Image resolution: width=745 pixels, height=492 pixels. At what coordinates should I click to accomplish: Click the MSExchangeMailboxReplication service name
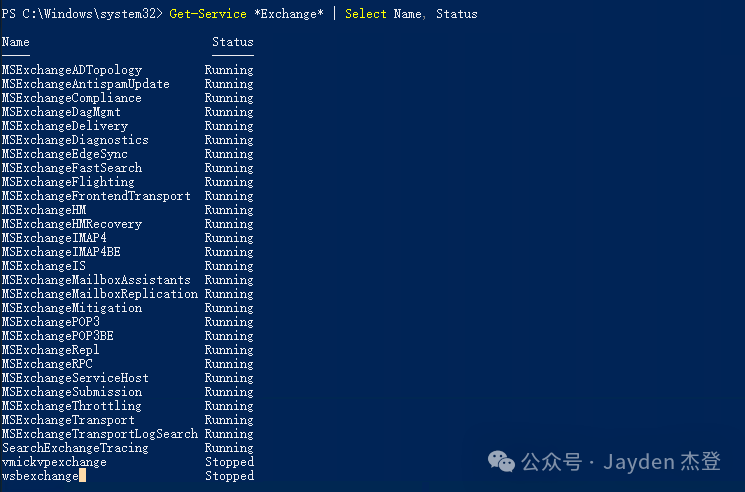pyautogui.click(x=100, y=294)
